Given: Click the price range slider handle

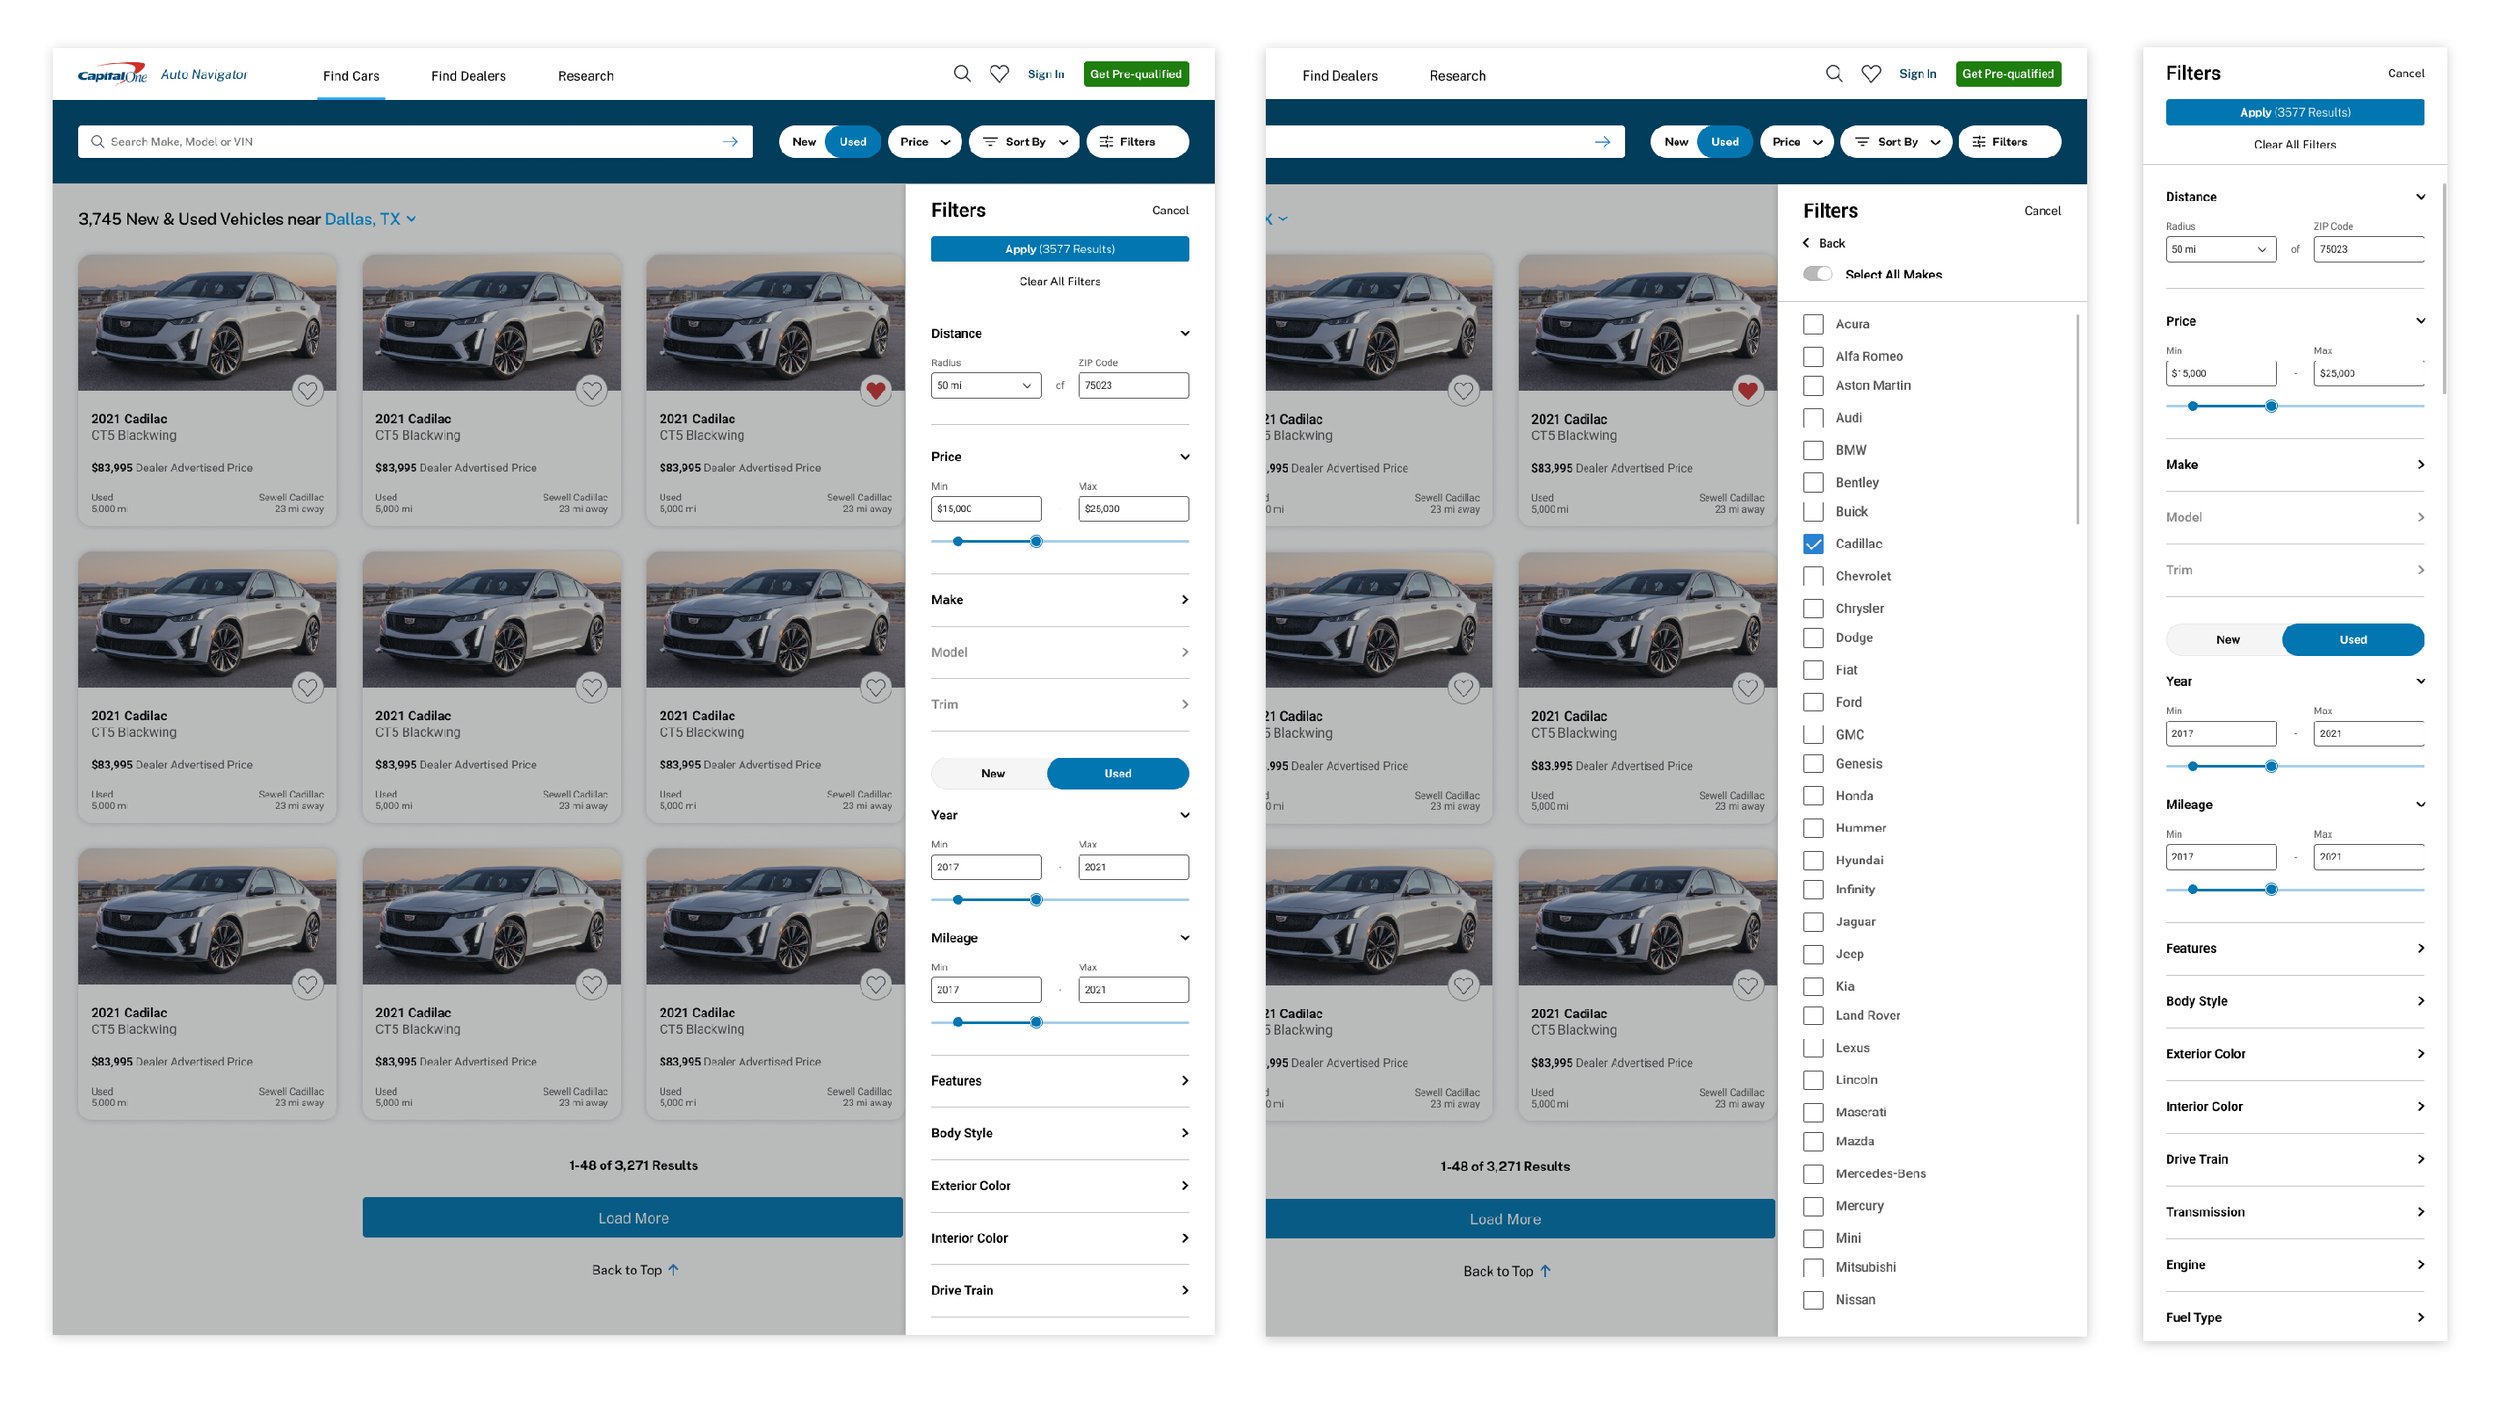Looking at the screenshot, I should coord(1036,541).
